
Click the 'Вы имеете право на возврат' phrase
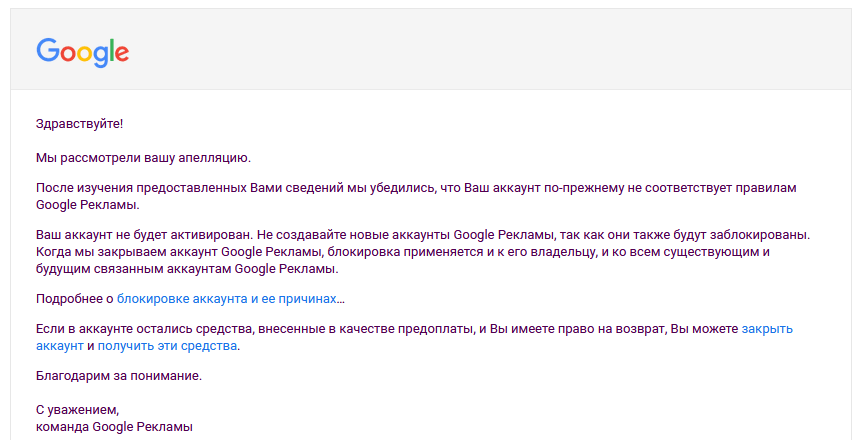coord(578,329)
